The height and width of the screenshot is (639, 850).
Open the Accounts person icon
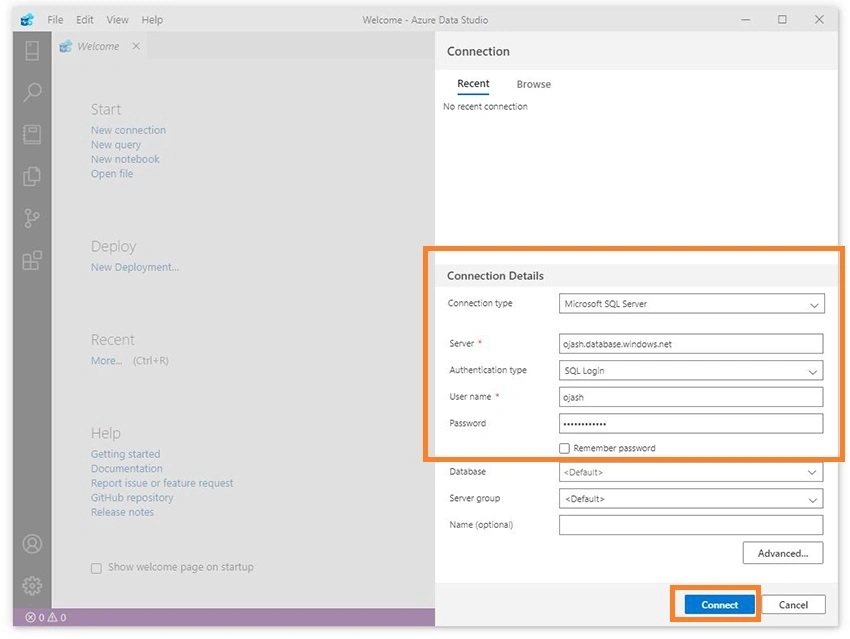click(32, 544)
